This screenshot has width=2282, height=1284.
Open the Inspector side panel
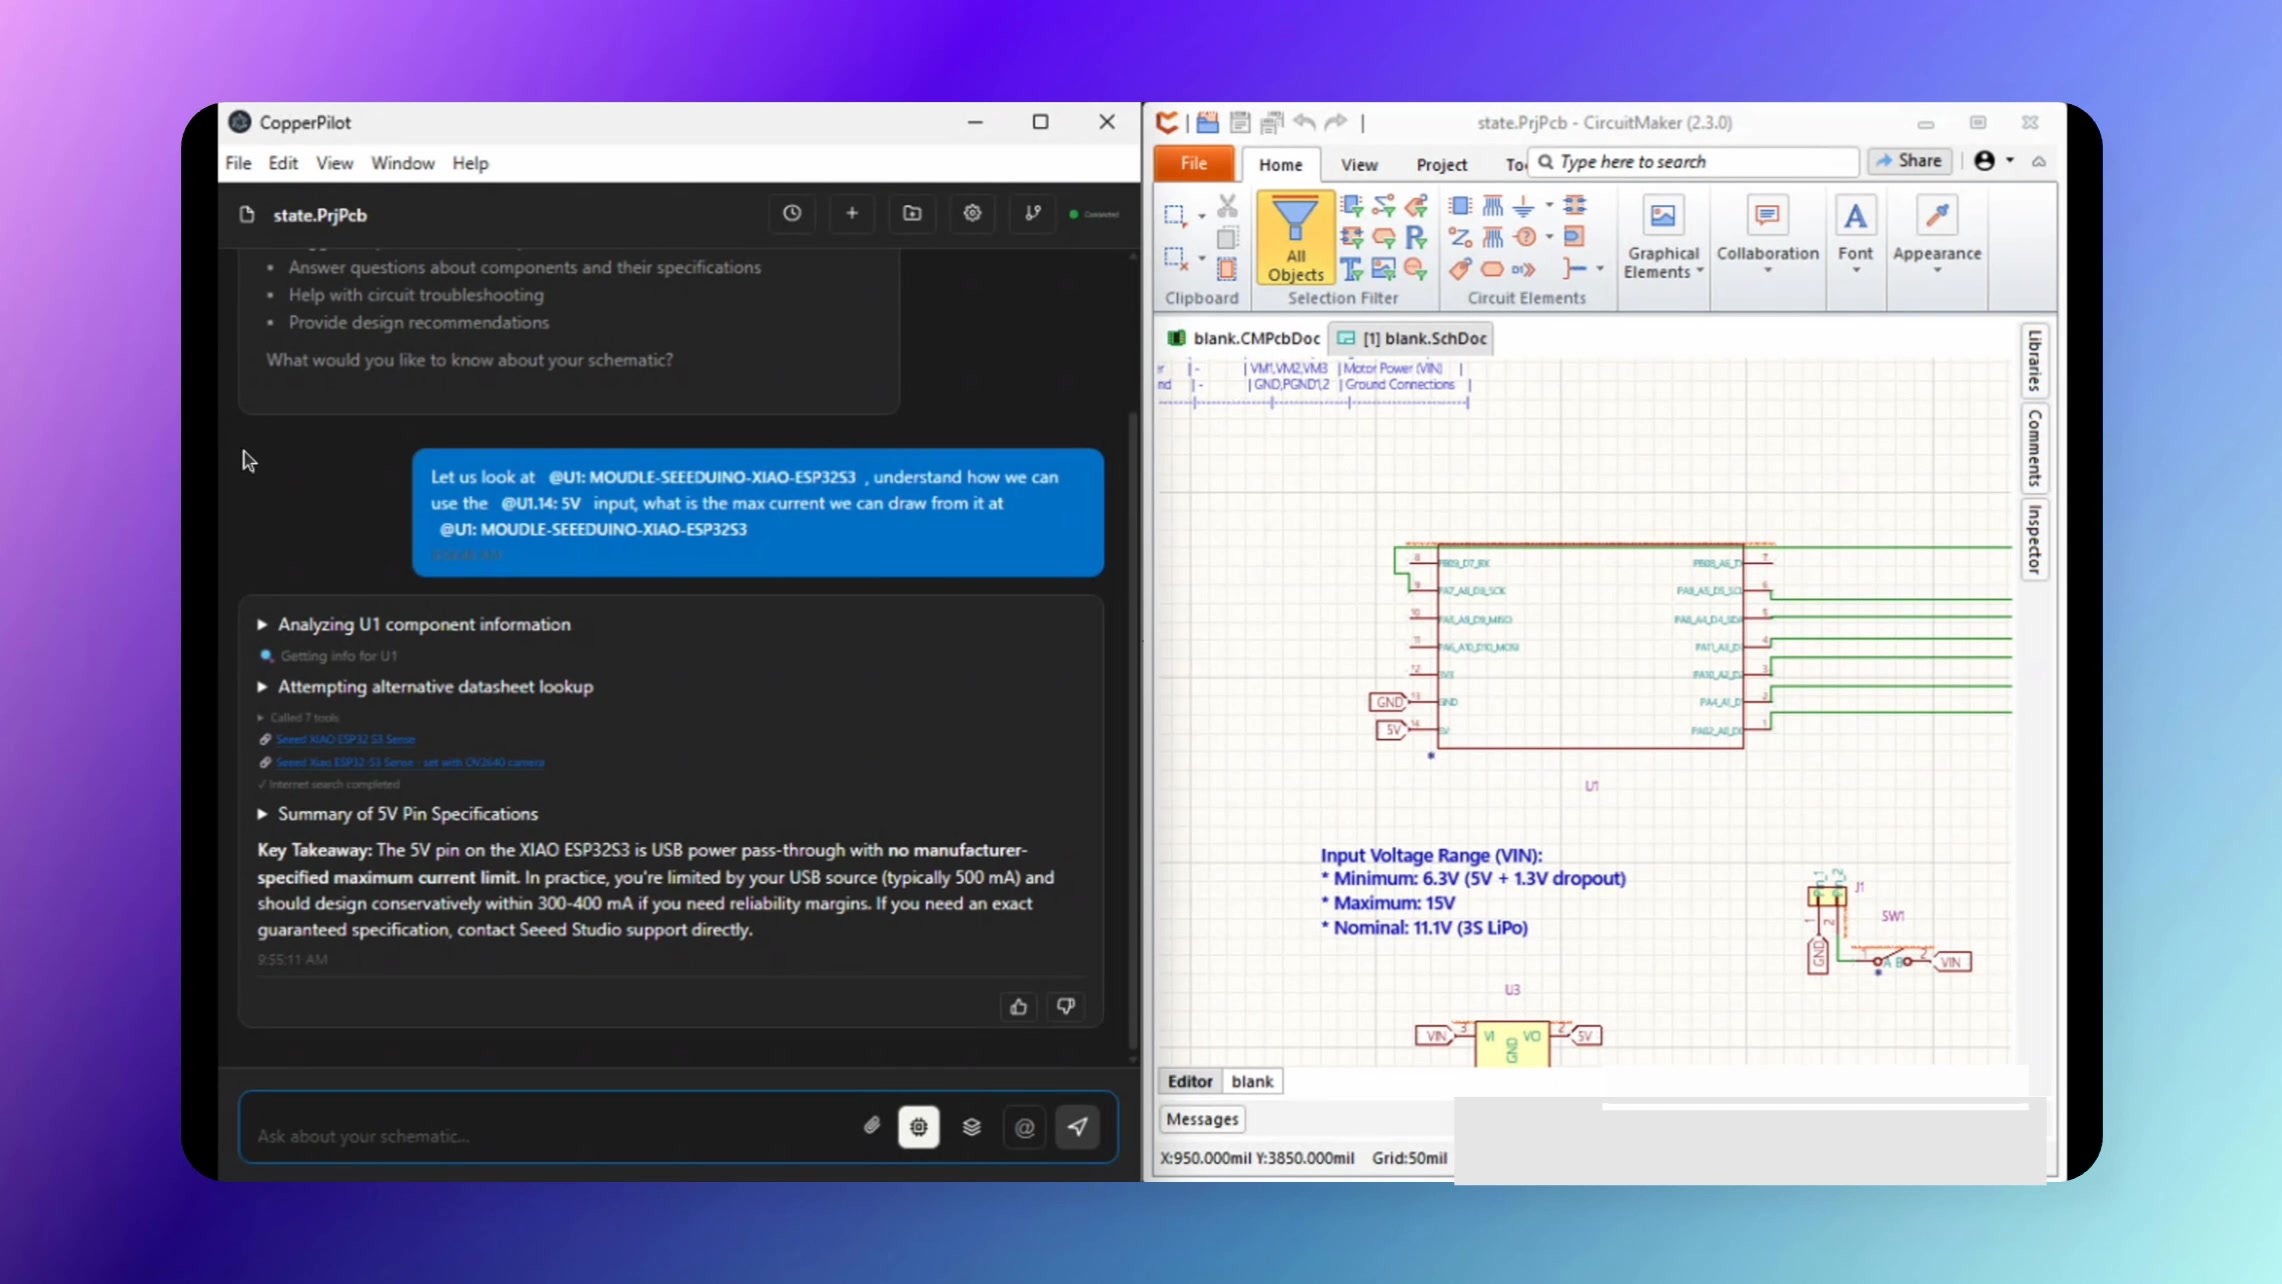pos(2034,540)
